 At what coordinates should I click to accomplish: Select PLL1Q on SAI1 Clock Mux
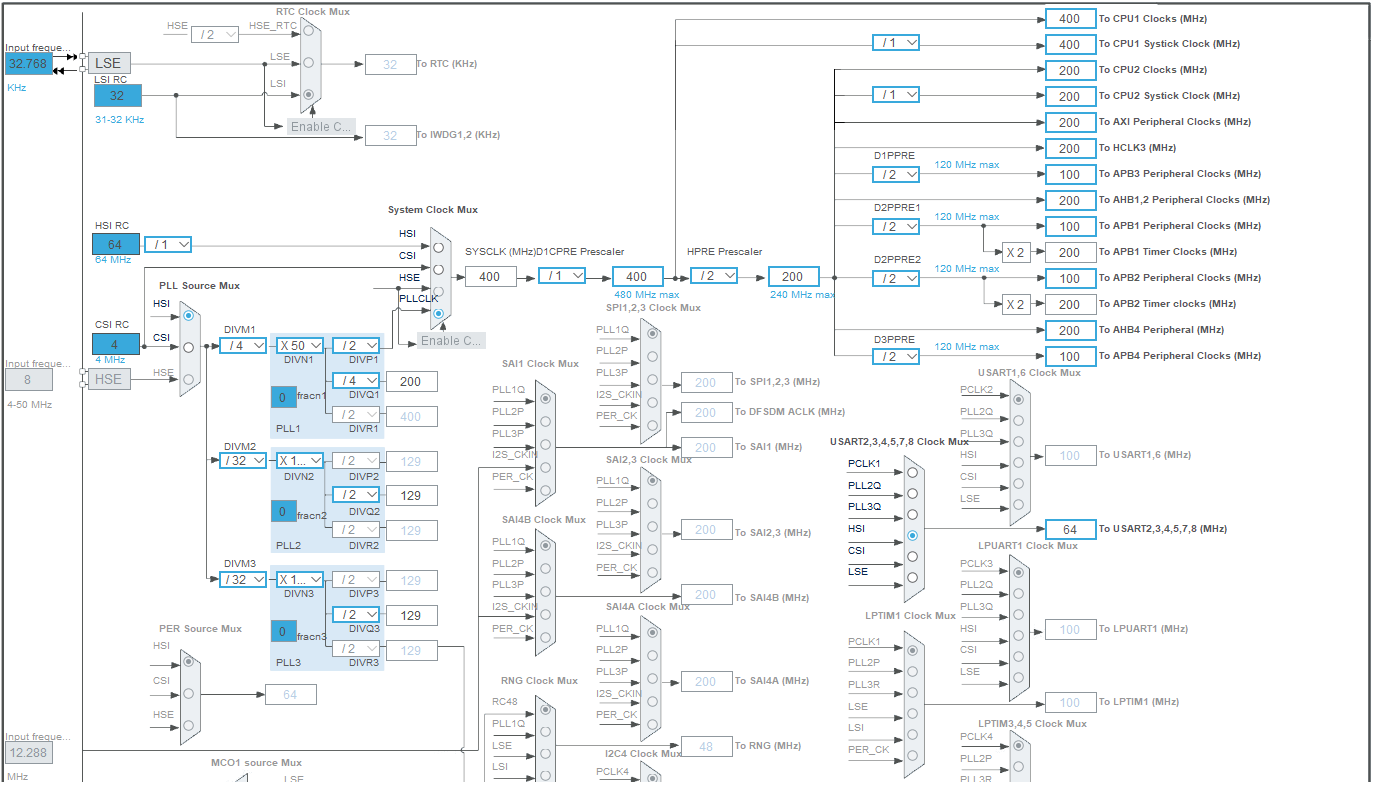tap(545, 397)
